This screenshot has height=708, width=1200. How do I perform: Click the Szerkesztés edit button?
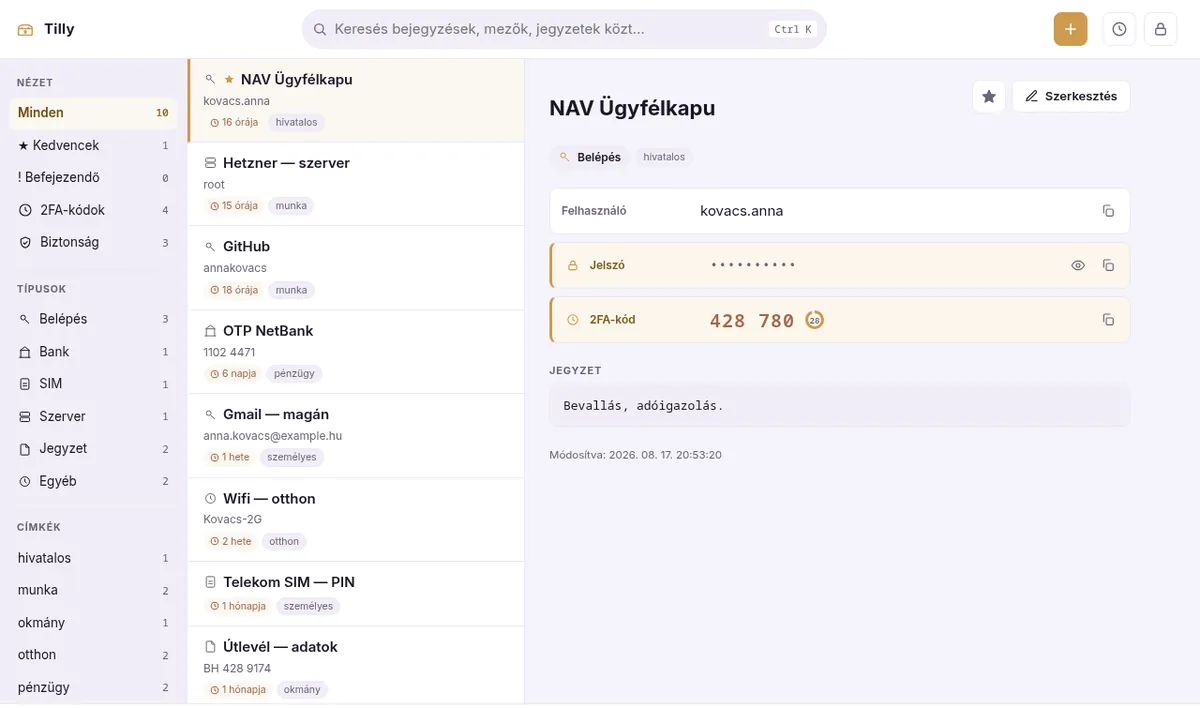click(1071, 96)
